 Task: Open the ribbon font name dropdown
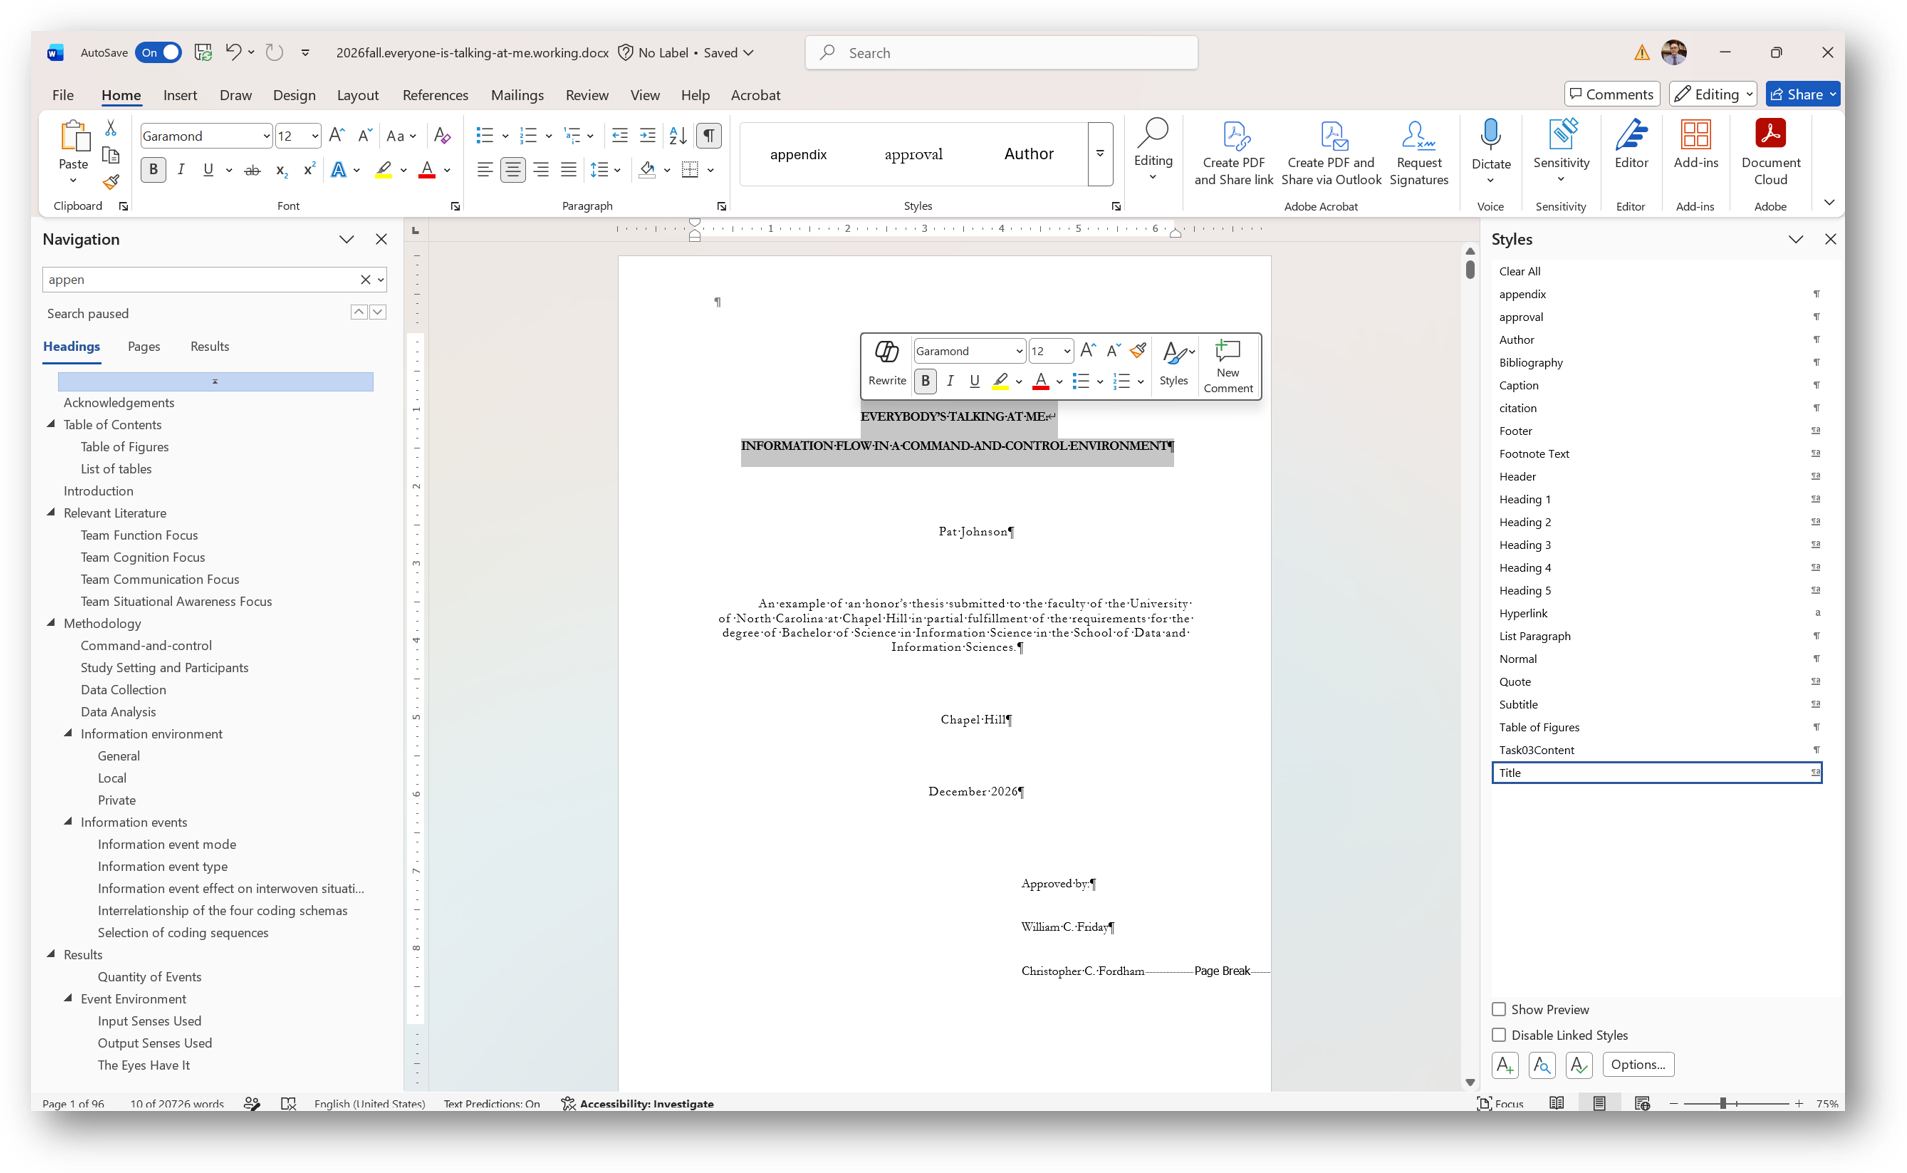[266, 136]
